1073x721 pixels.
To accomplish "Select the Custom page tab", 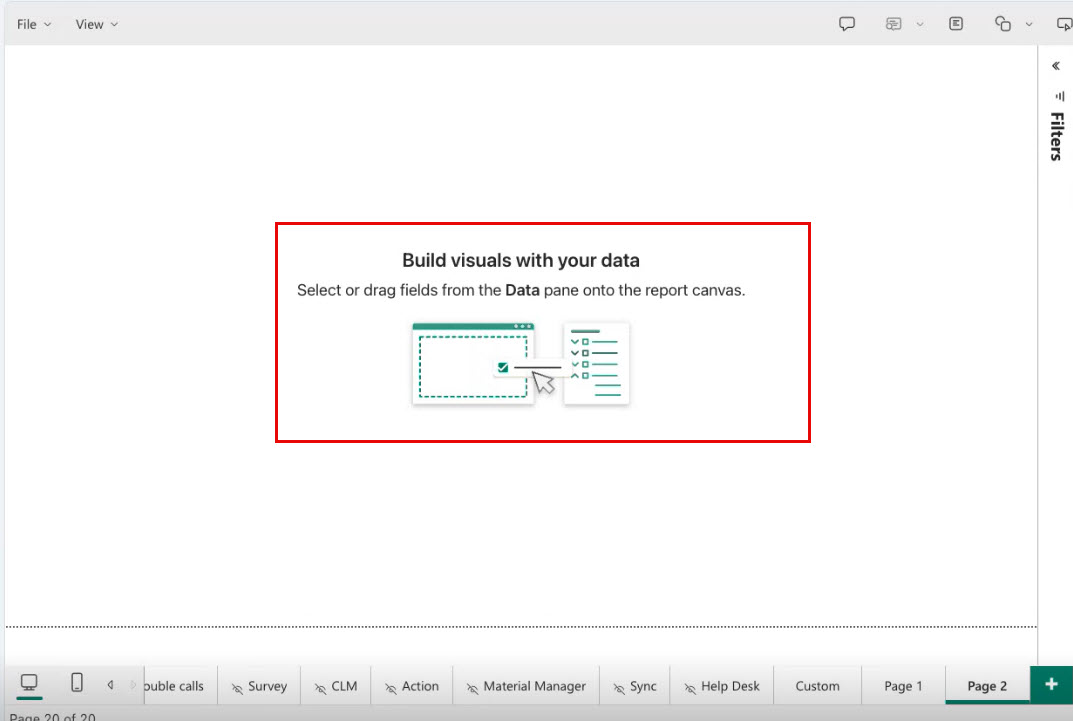I will pyautogui.click(x=817, y=686).
